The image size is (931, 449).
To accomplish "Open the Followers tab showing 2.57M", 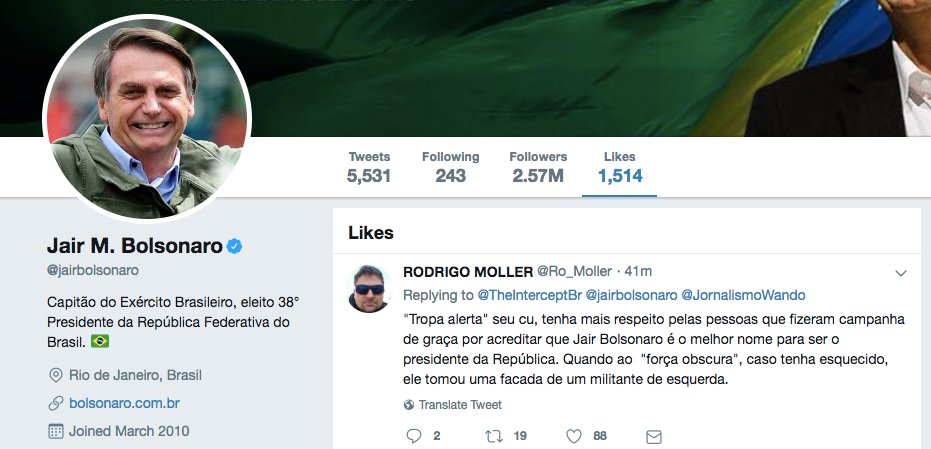I will (538, 167).
